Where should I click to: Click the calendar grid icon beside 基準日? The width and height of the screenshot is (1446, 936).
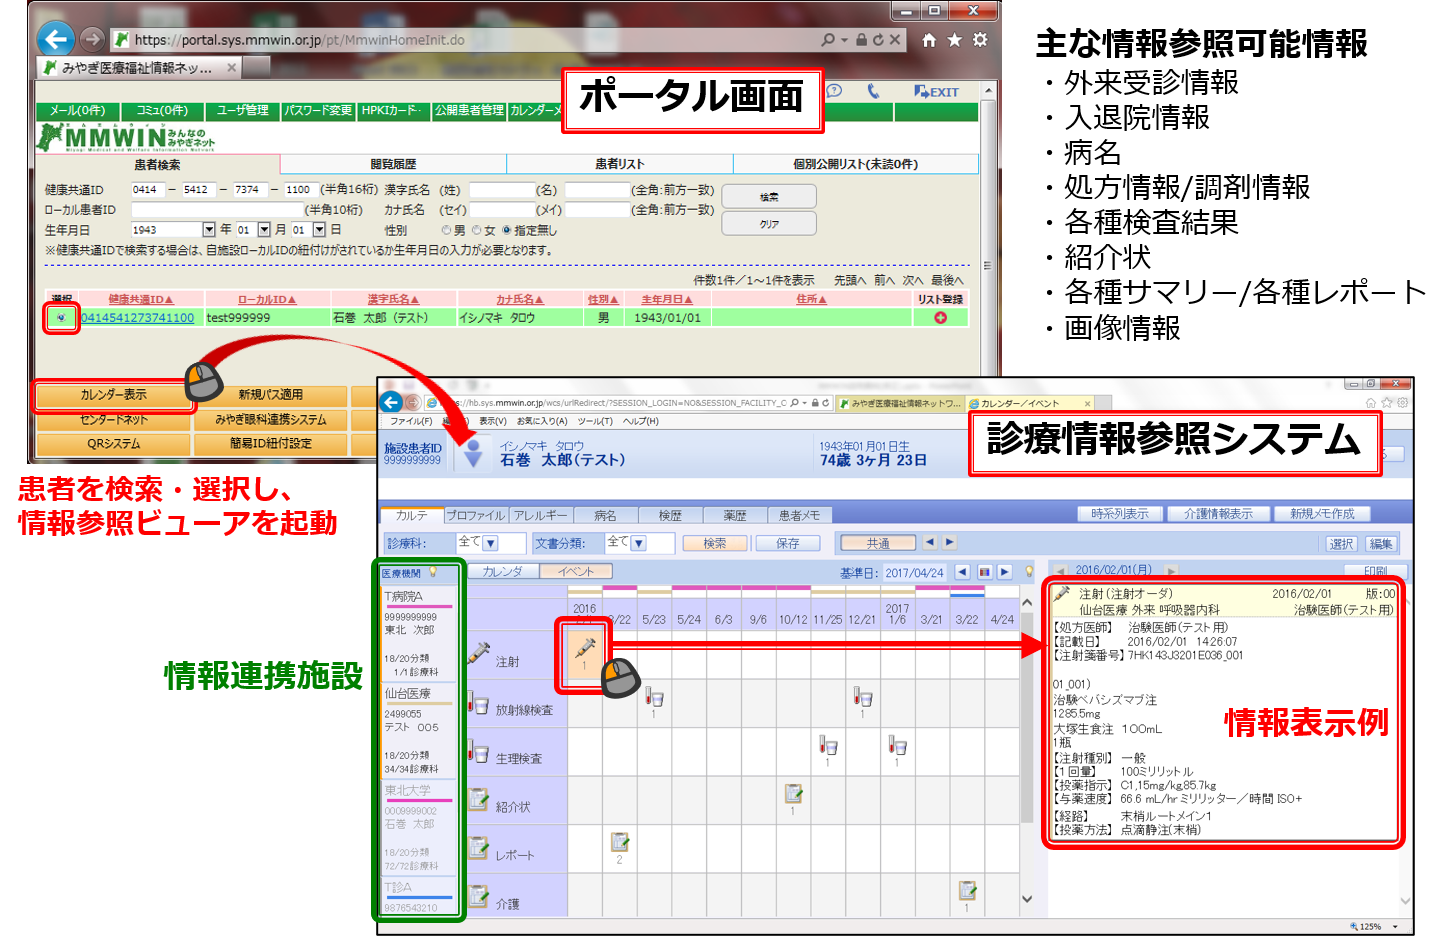click(x=984, y=572)
